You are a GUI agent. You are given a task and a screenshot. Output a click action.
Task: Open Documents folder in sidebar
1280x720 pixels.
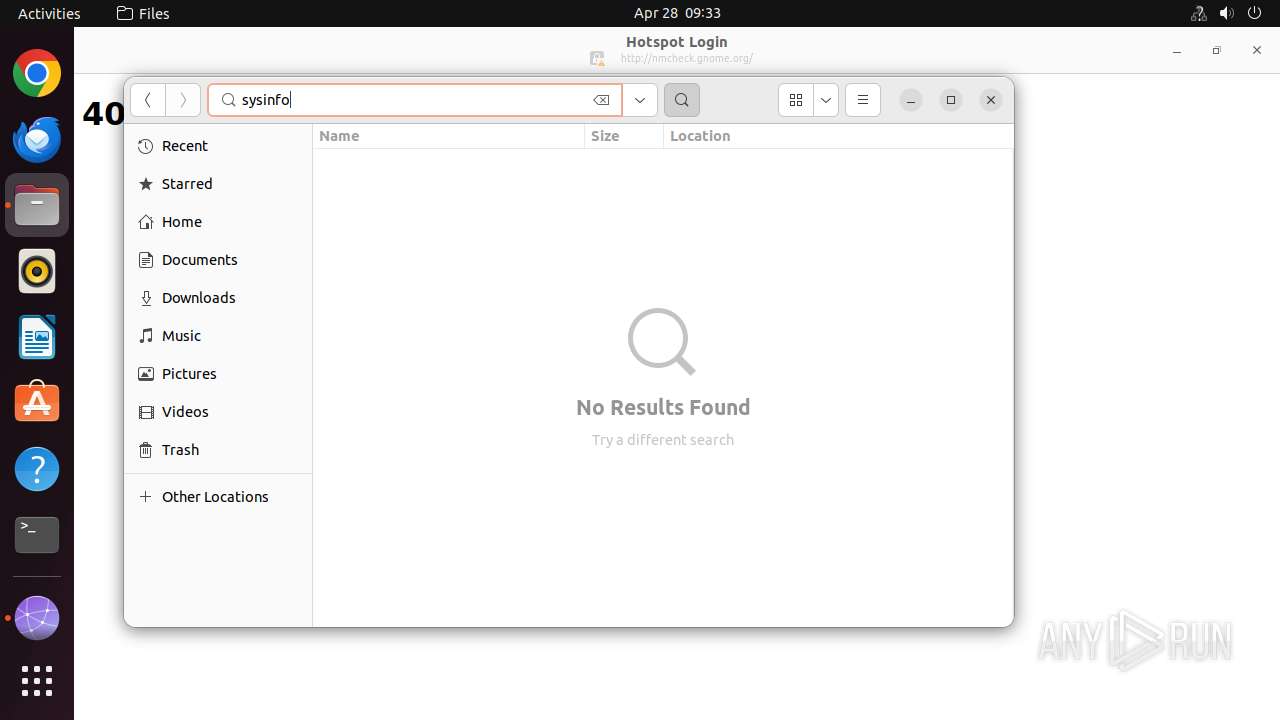point(218,260)
